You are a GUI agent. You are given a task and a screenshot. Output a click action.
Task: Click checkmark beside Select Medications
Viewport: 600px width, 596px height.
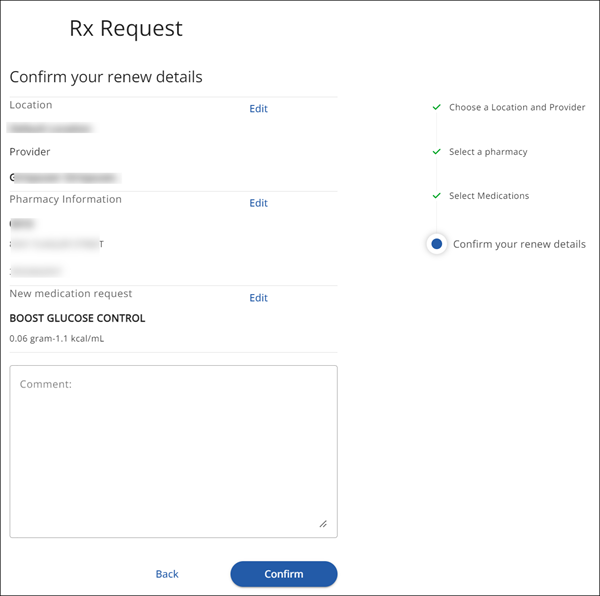pyautogui.click(x=437, y=195)
